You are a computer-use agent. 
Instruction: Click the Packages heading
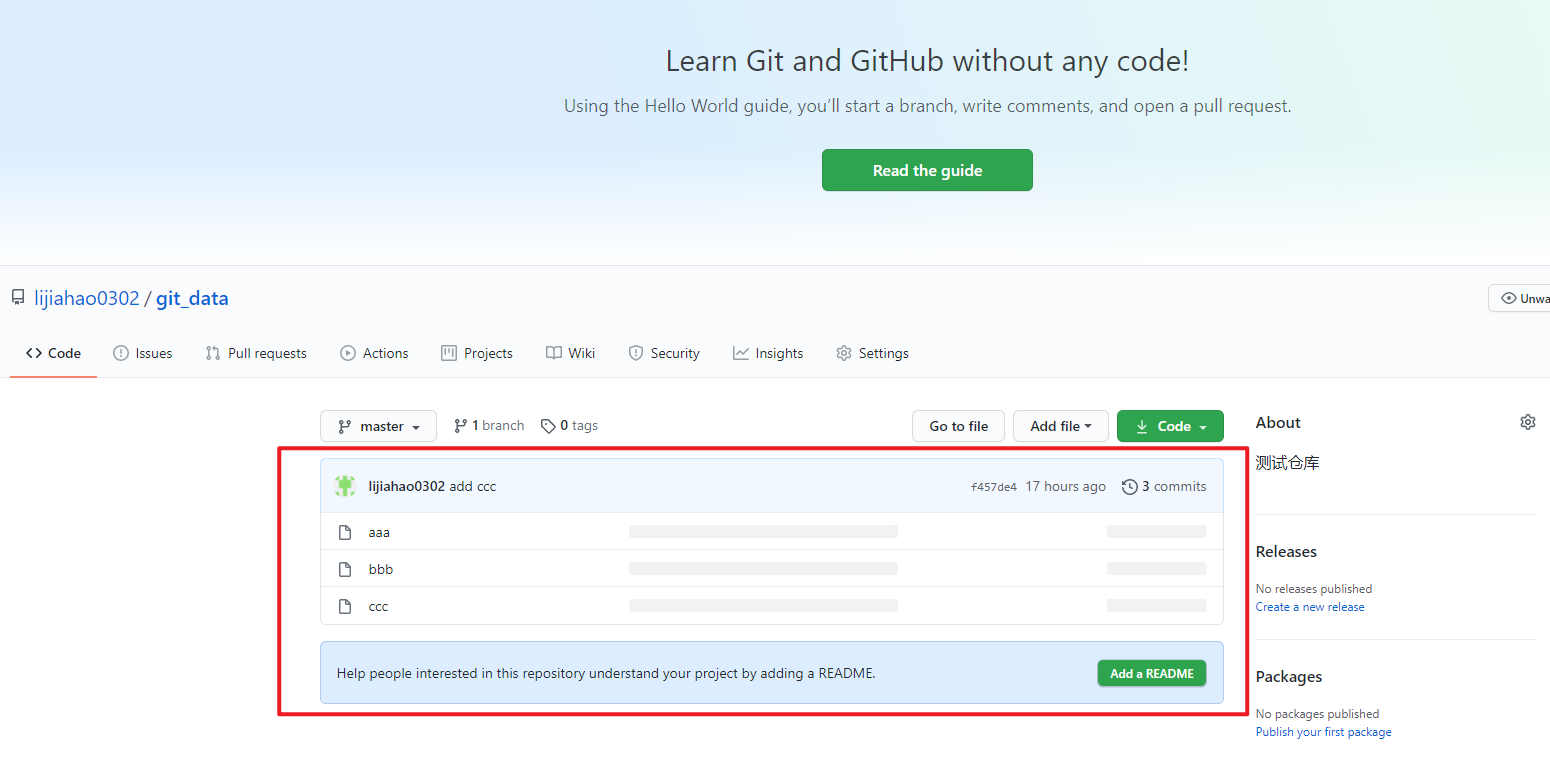coord(1289,677)
